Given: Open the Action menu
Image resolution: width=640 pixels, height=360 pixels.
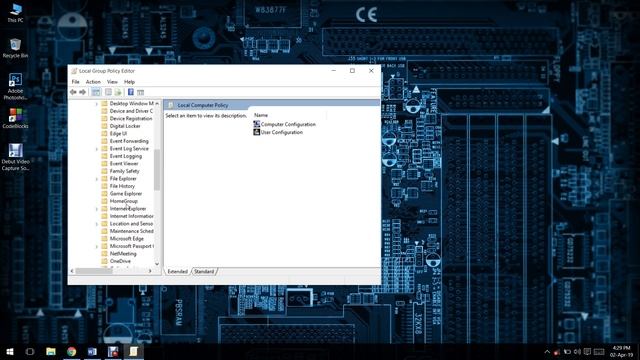Looking at the screenshot, I should (x=93, y=82).
